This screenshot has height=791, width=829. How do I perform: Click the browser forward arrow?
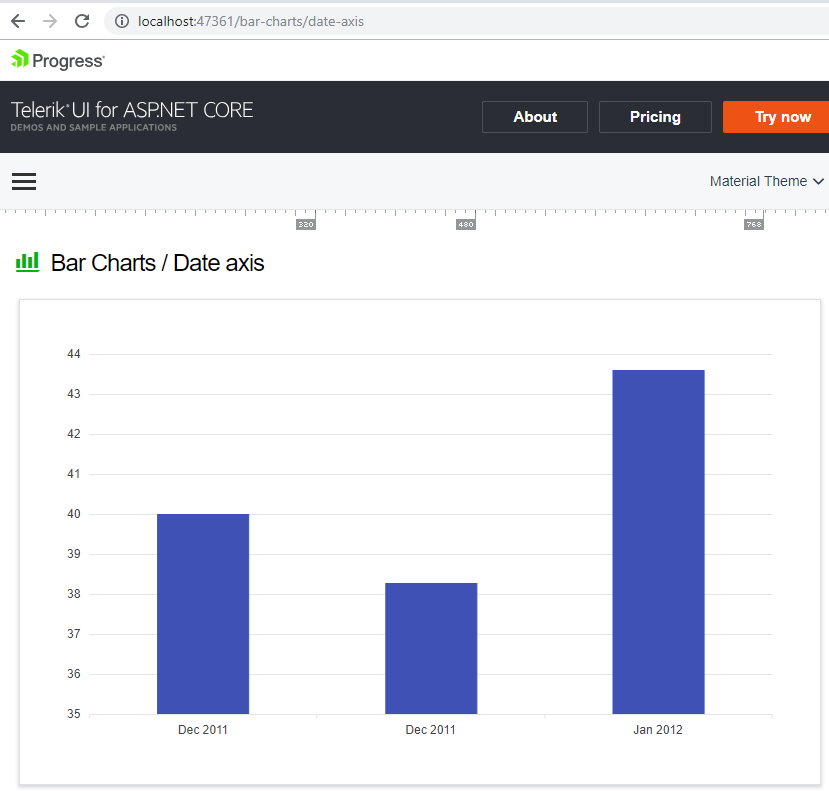pyautogui.click(x=50, y=21)
